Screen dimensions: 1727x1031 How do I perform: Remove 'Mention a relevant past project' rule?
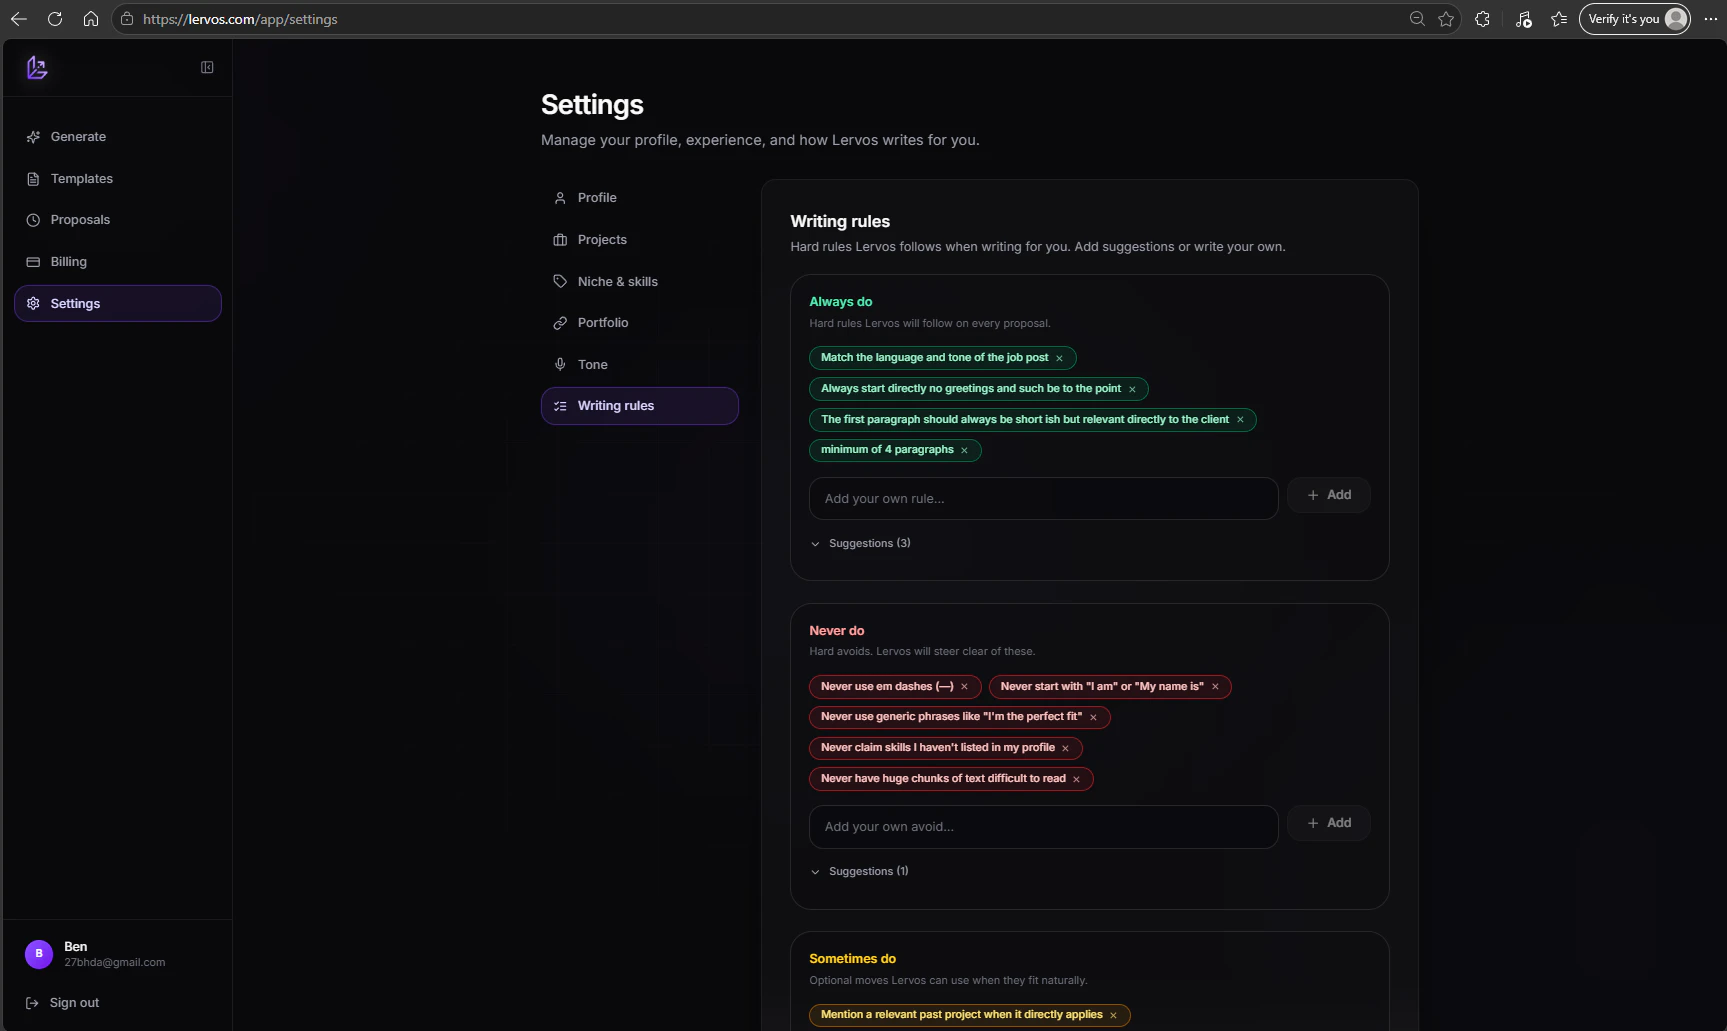[x=1113, y=1016]
